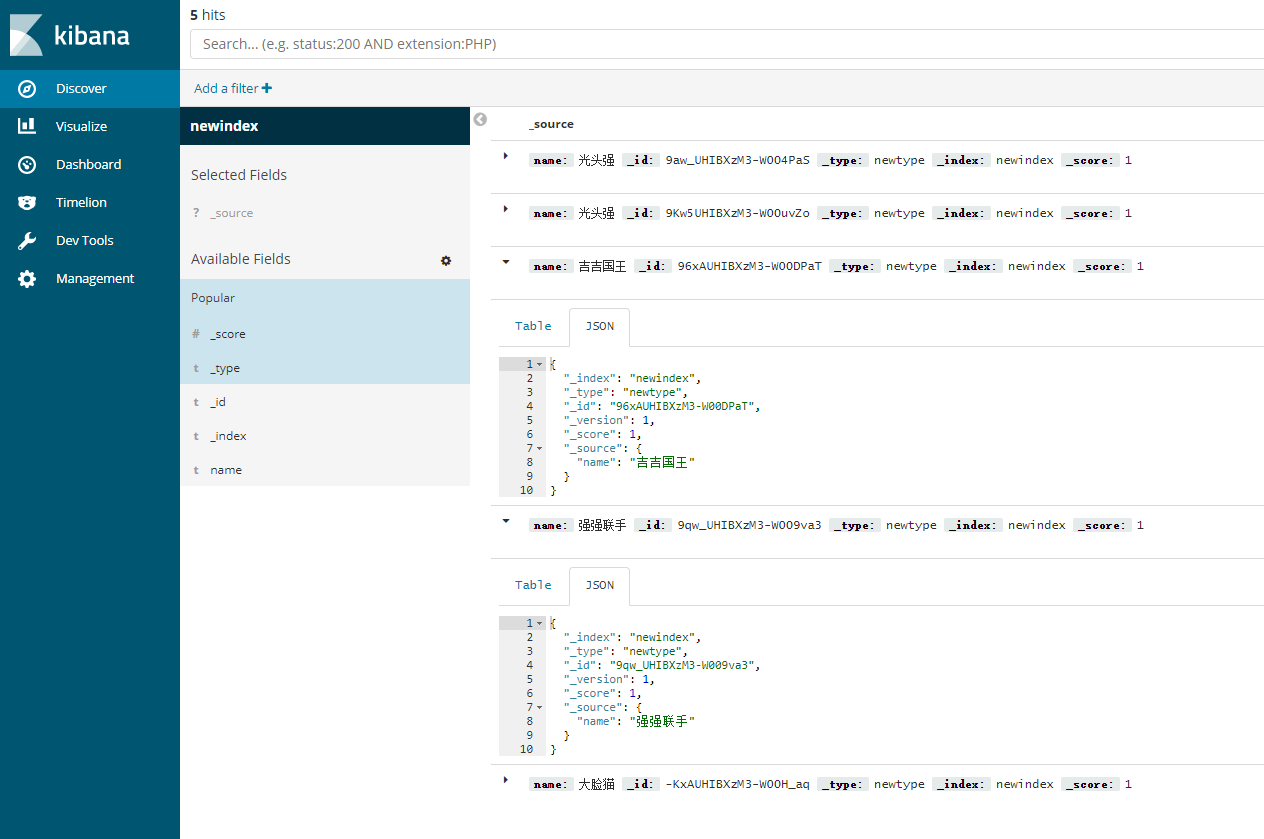Click the "_id" line in 强强联手 JSON
The image size is (1264, 839).
[662, 665]
